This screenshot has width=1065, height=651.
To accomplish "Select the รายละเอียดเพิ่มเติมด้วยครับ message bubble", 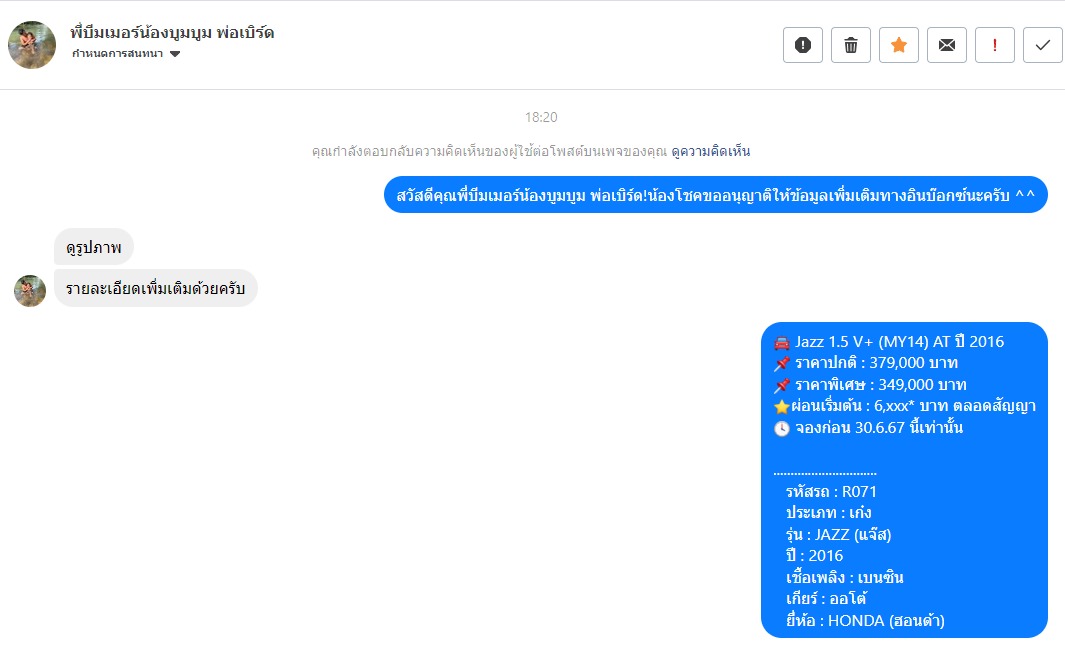I will tap(156, 288).
